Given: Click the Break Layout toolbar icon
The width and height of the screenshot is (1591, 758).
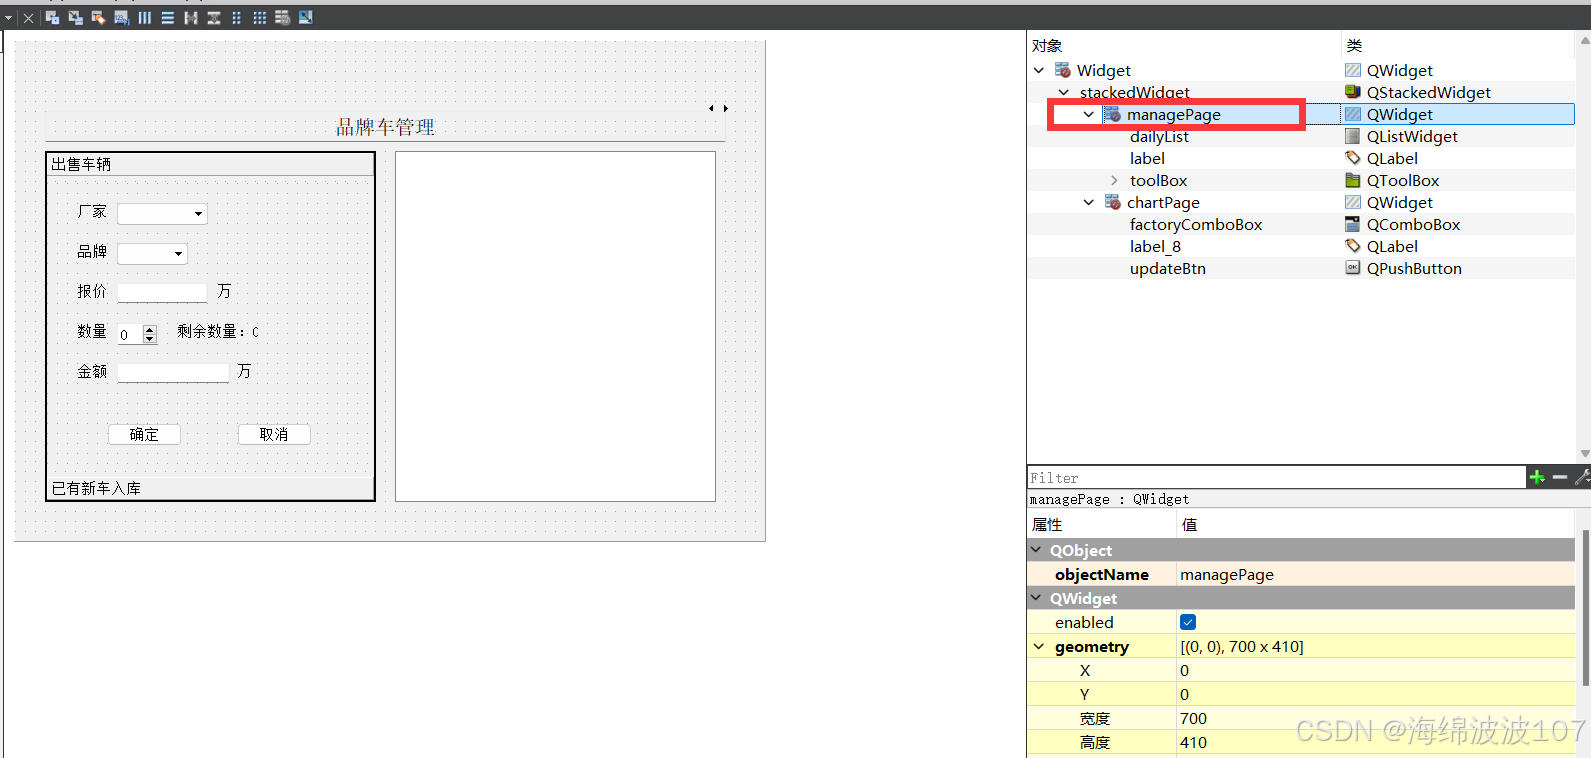Looking at the screenshot, I should coord(283,18).
